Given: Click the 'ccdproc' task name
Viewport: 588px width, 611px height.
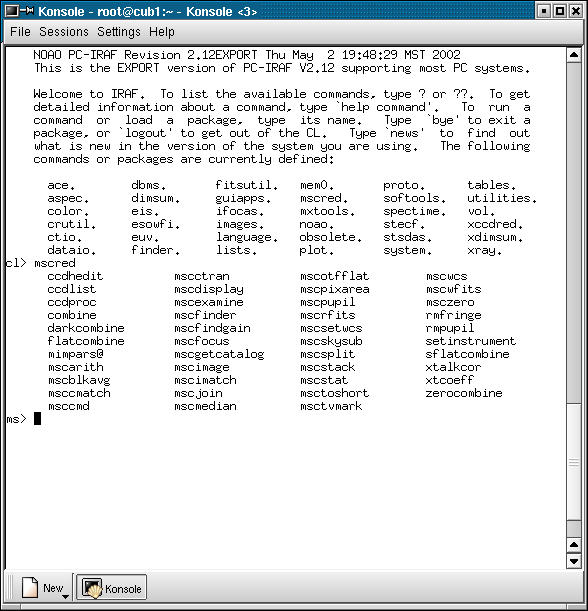Looking at the screenshot, I should point(72,302).
